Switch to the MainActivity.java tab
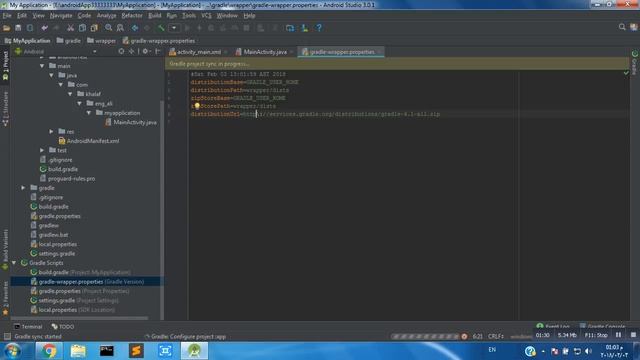 (264, 52)
